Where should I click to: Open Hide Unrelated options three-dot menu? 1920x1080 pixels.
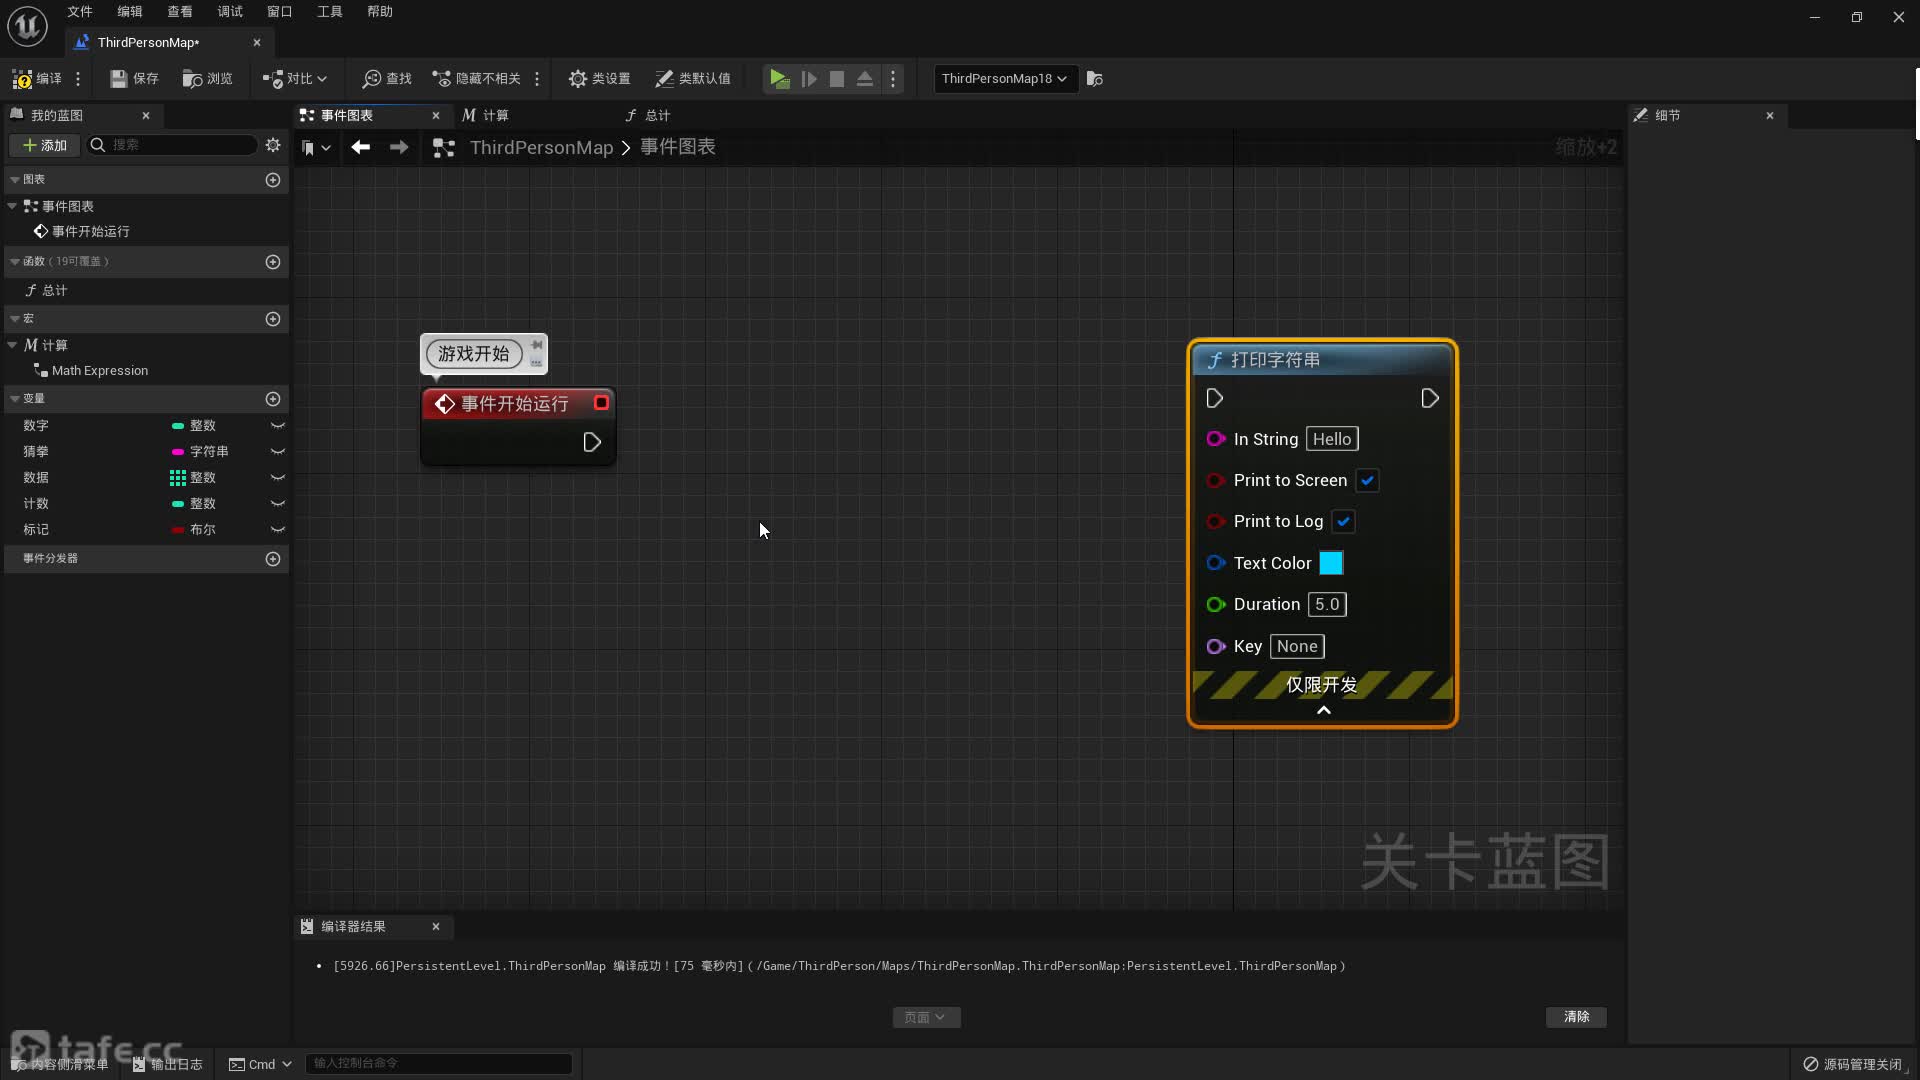[x=537, y=78]
